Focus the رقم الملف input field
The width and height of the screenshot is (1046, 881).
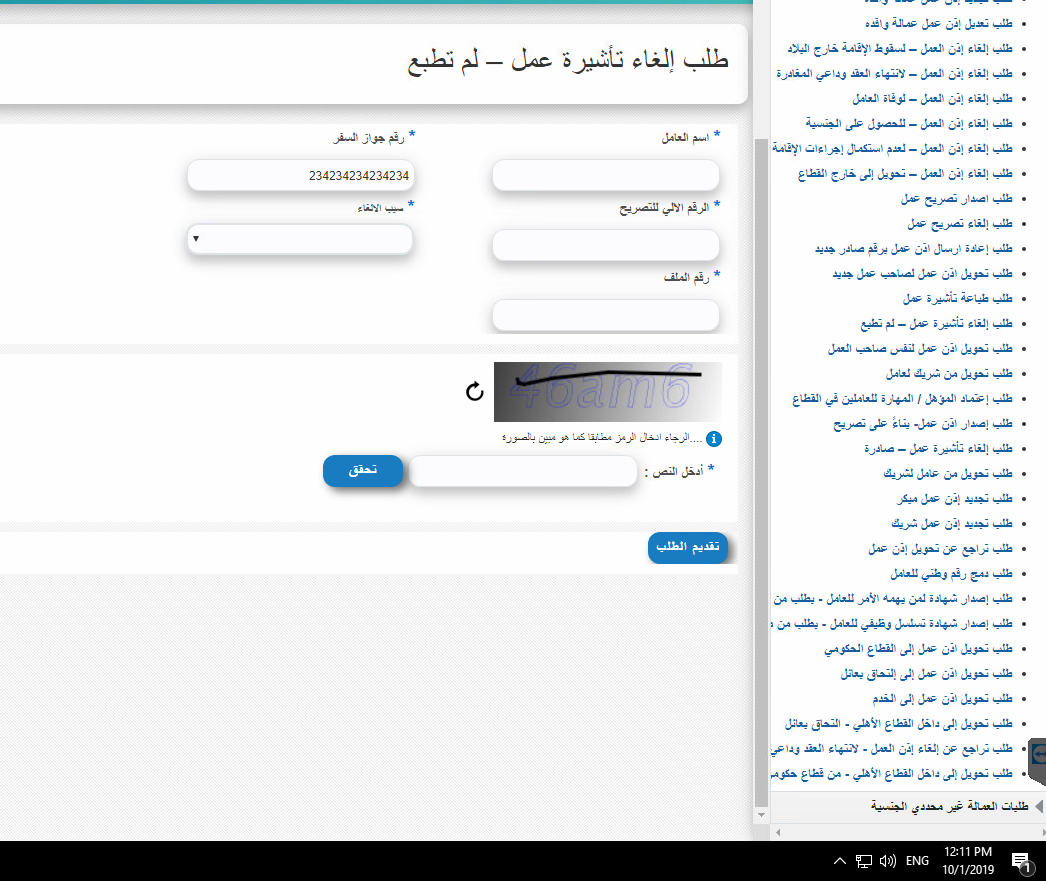[x=606, y=315]
